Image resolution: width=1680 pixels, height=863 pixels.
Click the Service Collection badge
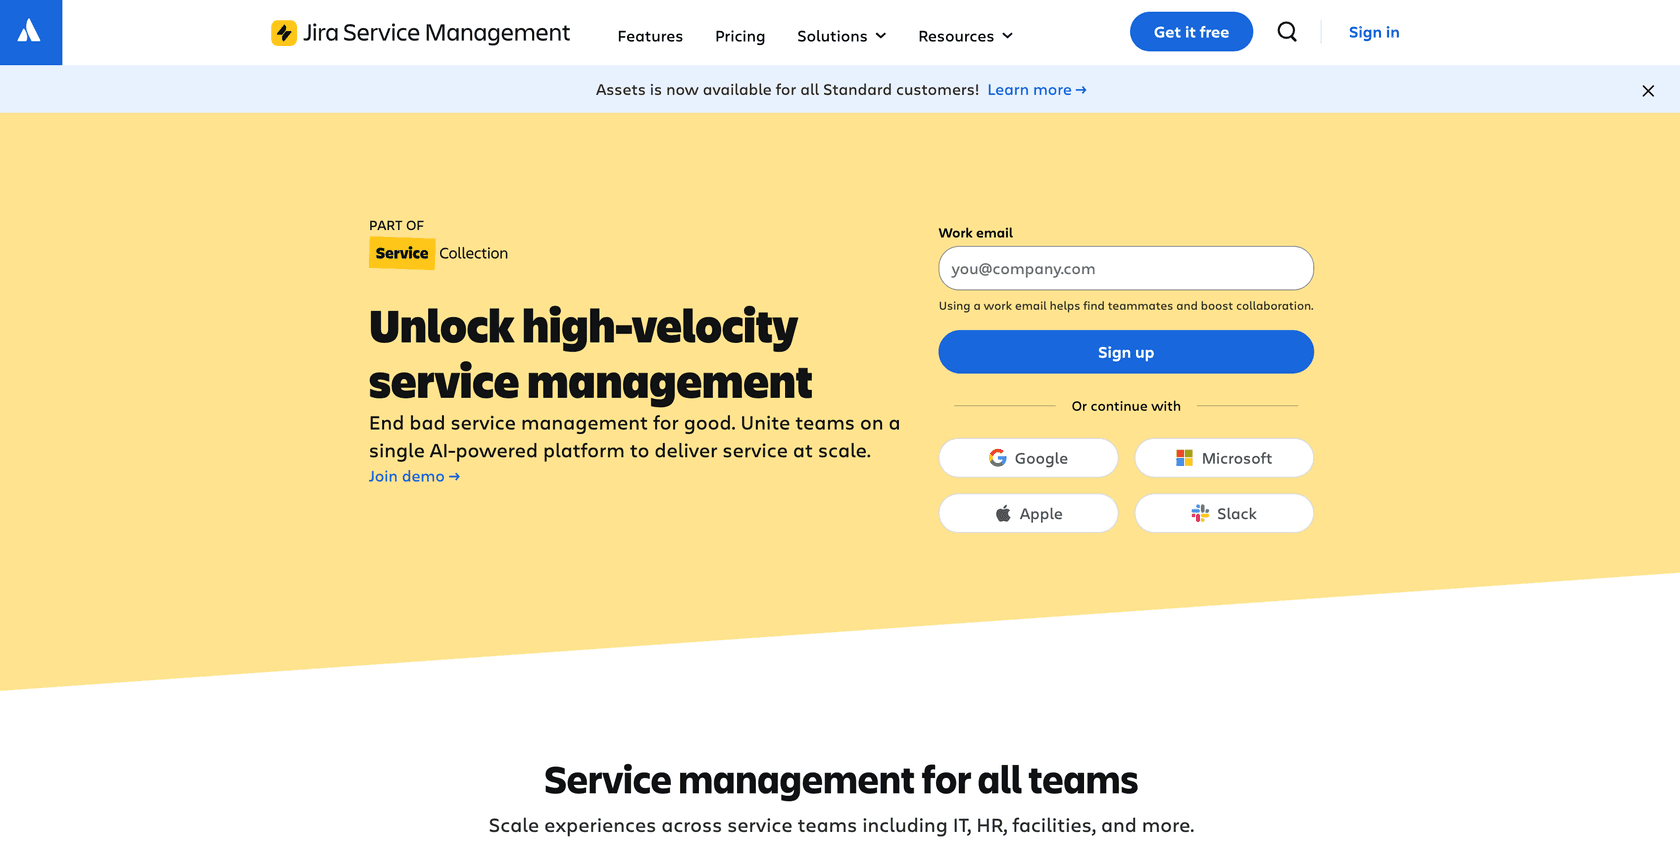(x=438, y=253)
